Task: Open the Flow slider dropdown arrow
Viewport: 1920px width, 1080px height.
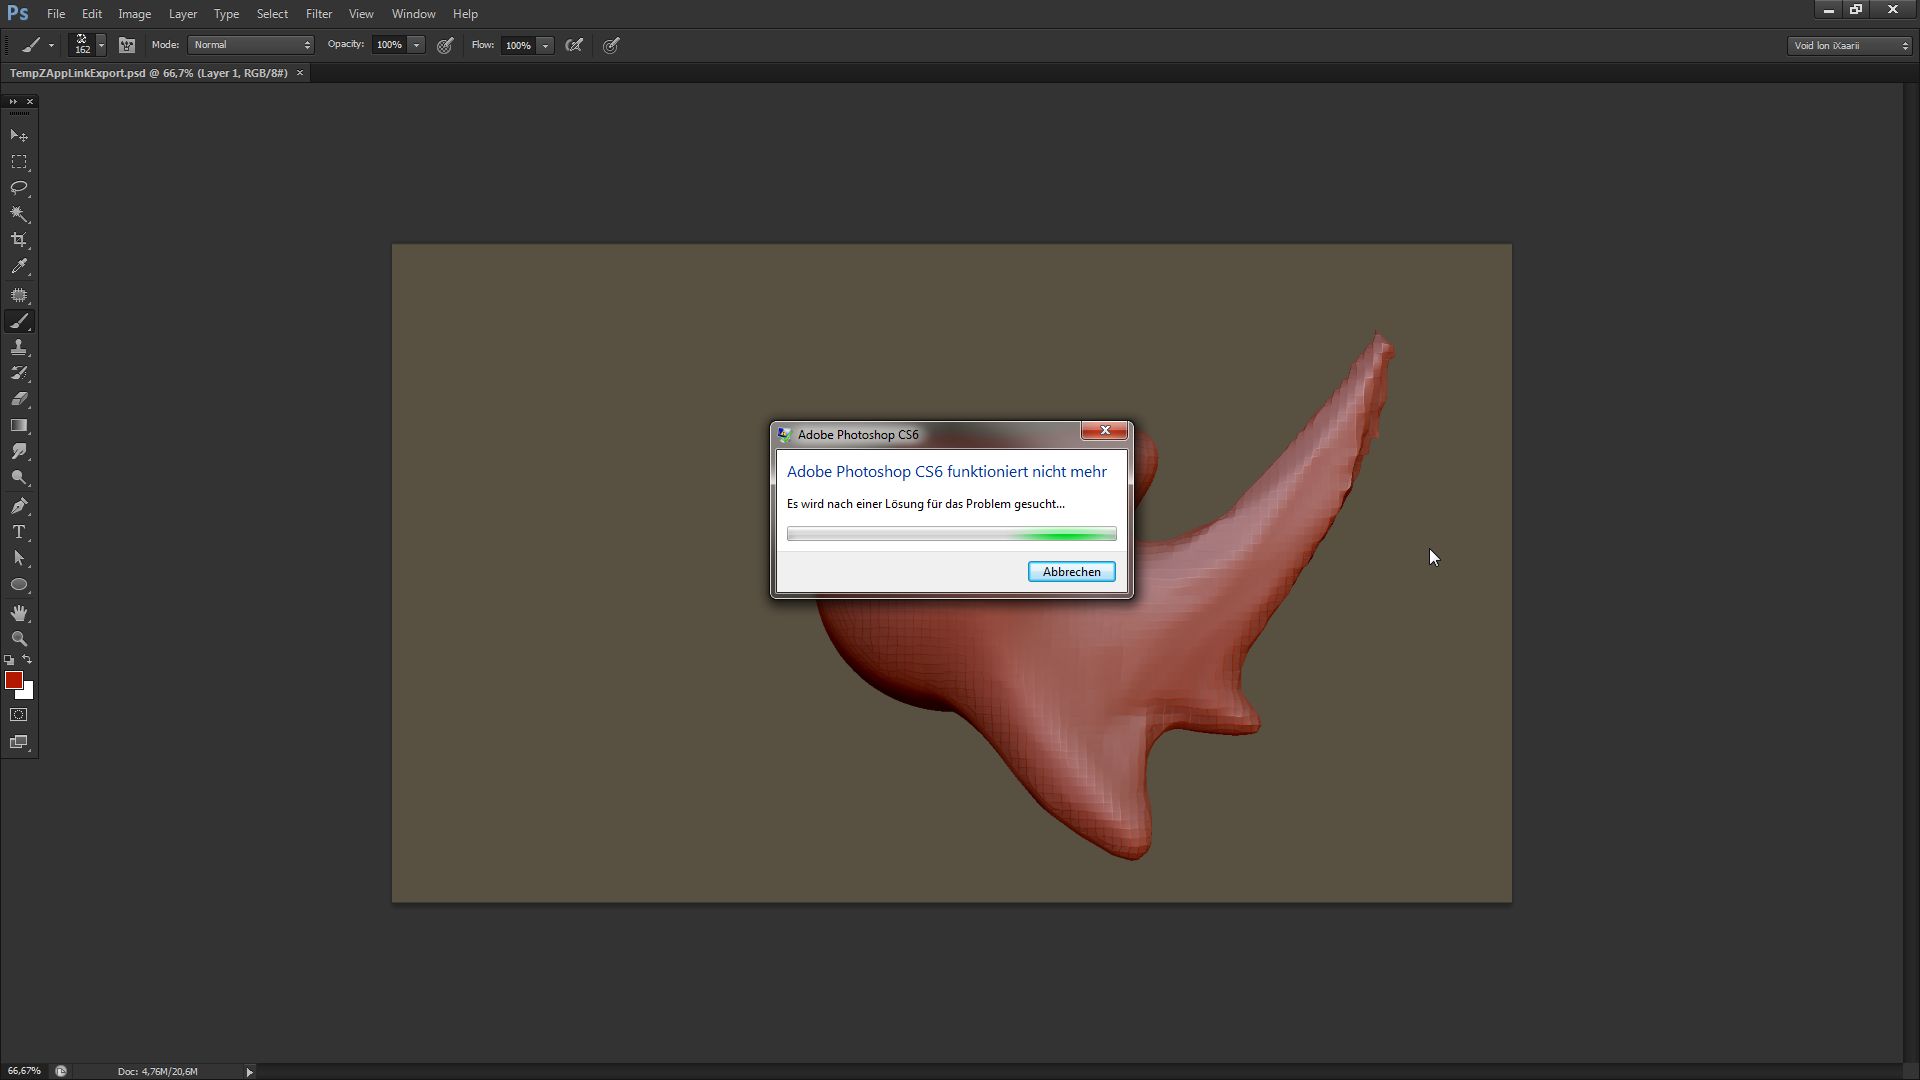Action: click(546, 45)
